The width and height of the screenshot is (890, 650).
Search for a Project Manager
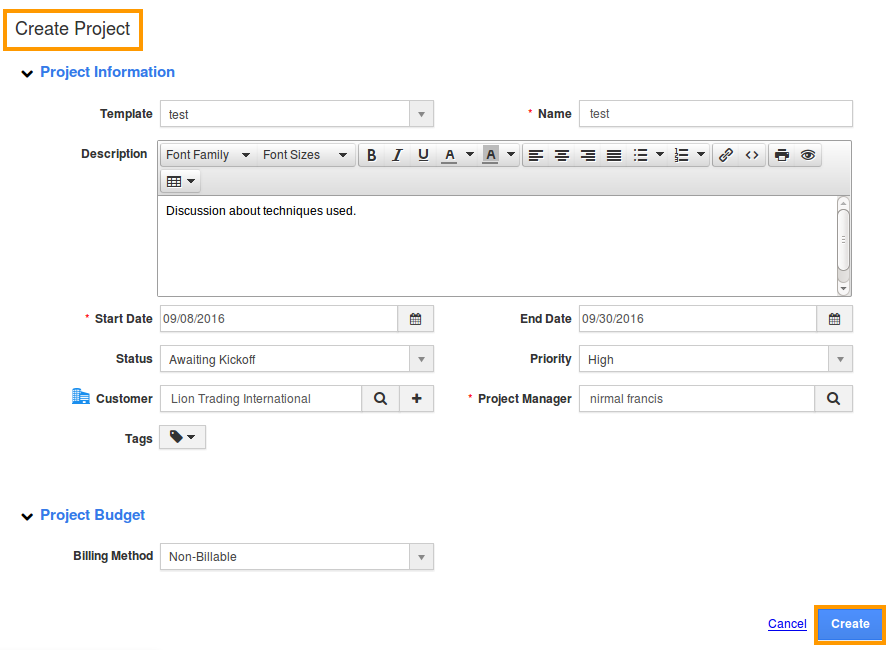[x=833, y=399]
